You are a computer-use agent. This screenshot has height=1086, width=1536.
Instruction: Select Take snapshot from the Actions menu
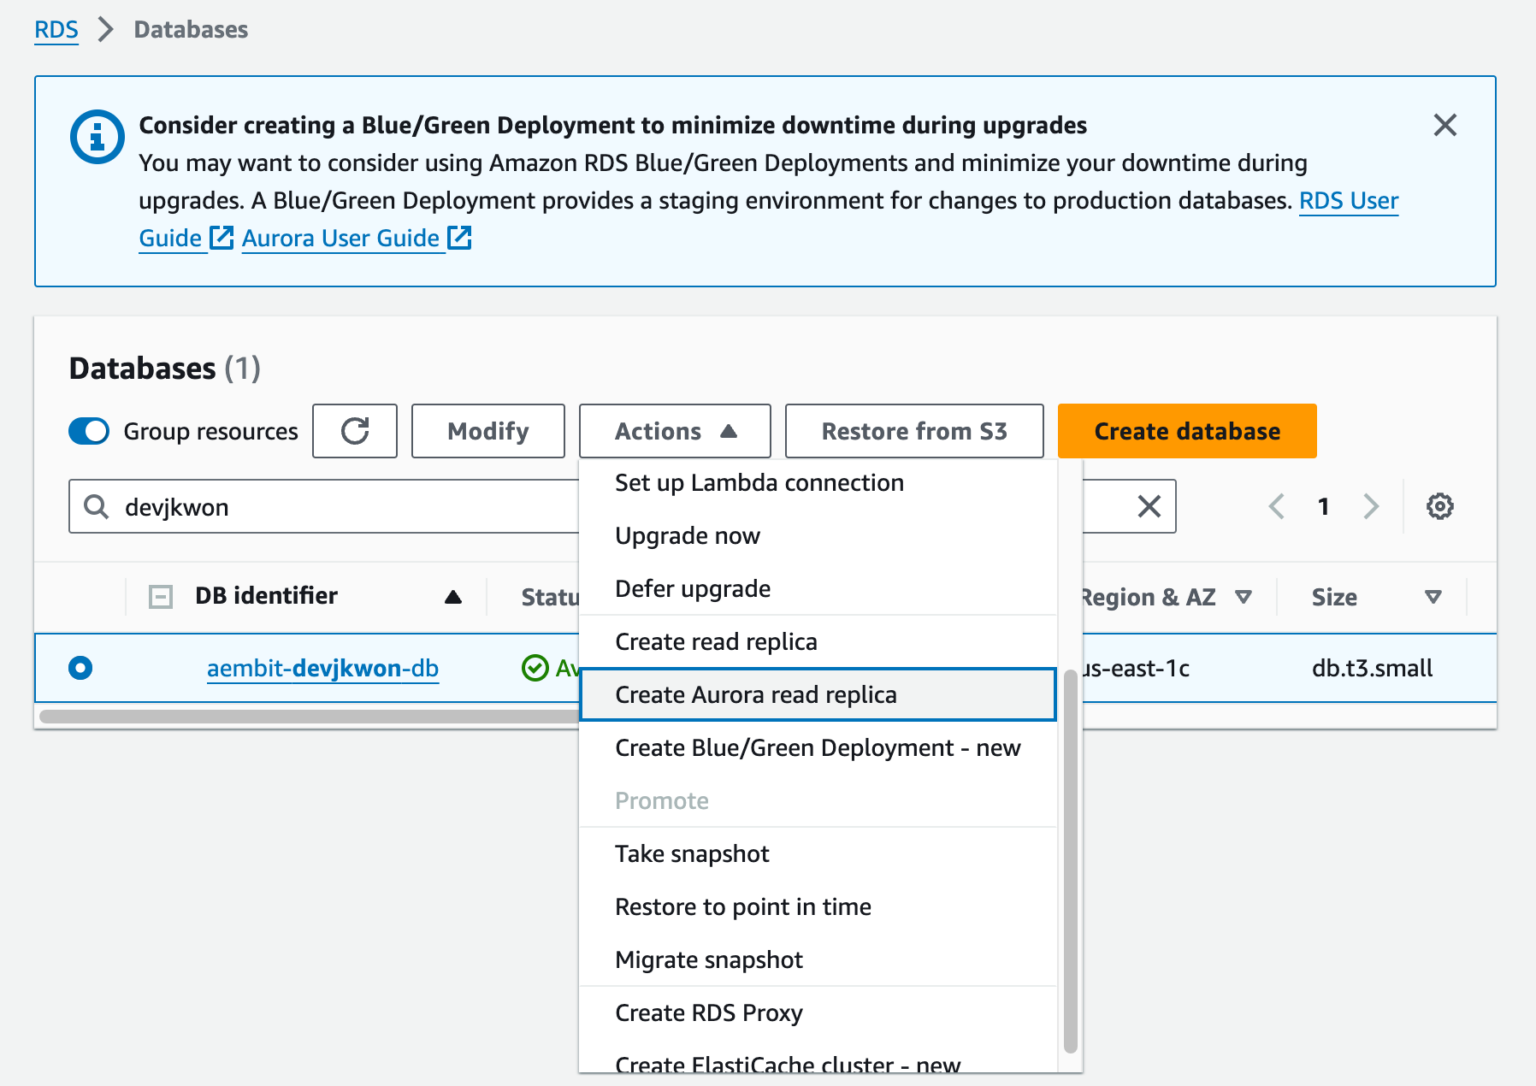coord(692,853)
